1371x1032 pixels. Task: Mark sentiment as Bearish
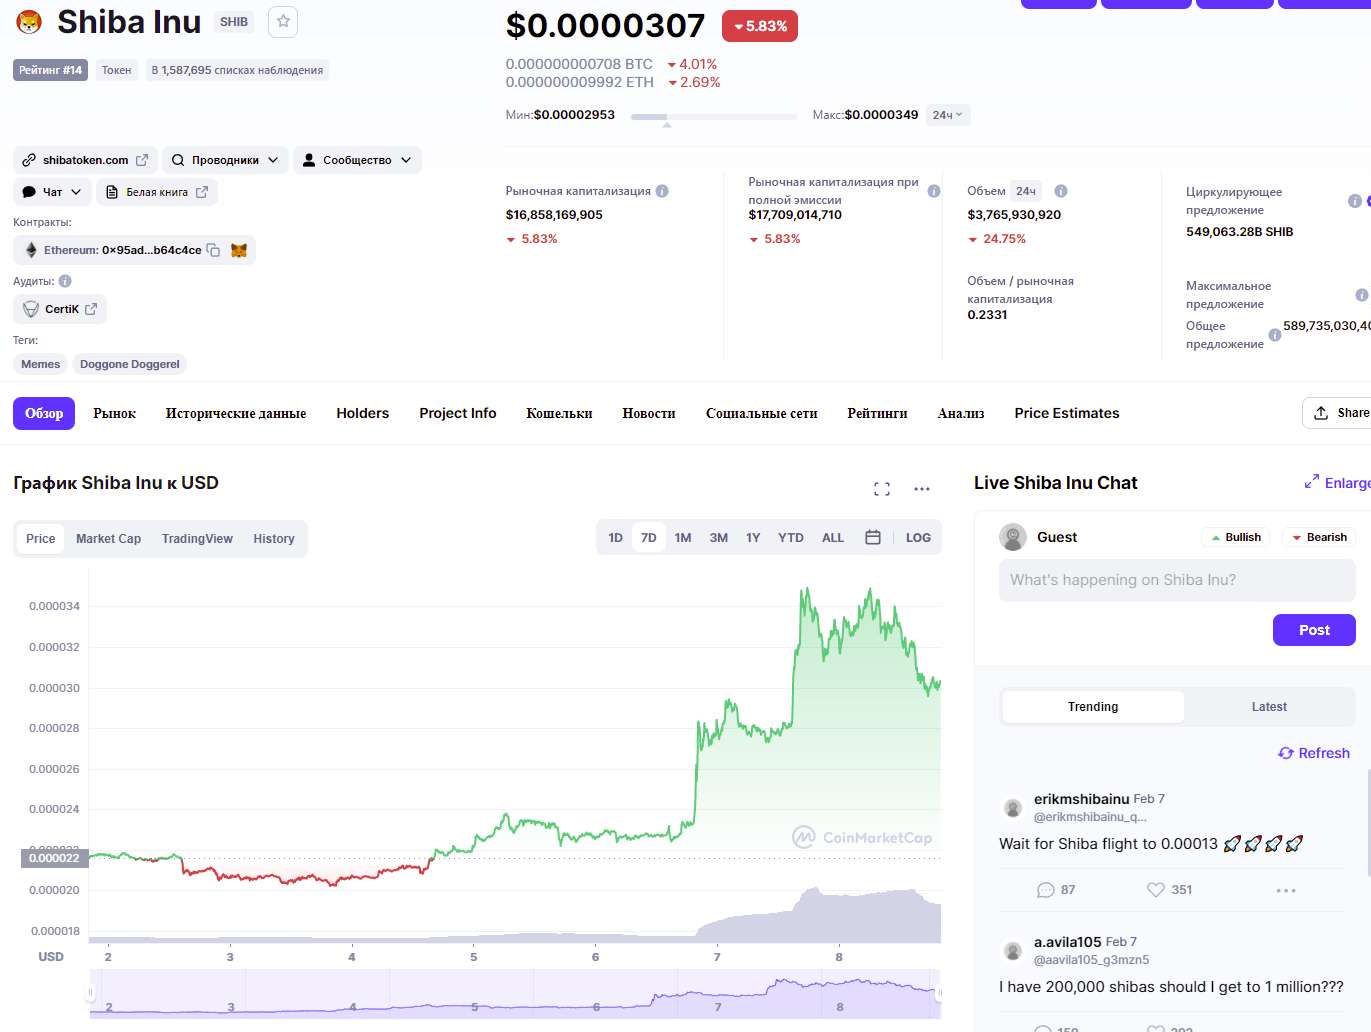pyautogui.click(x=1319, y=537)
